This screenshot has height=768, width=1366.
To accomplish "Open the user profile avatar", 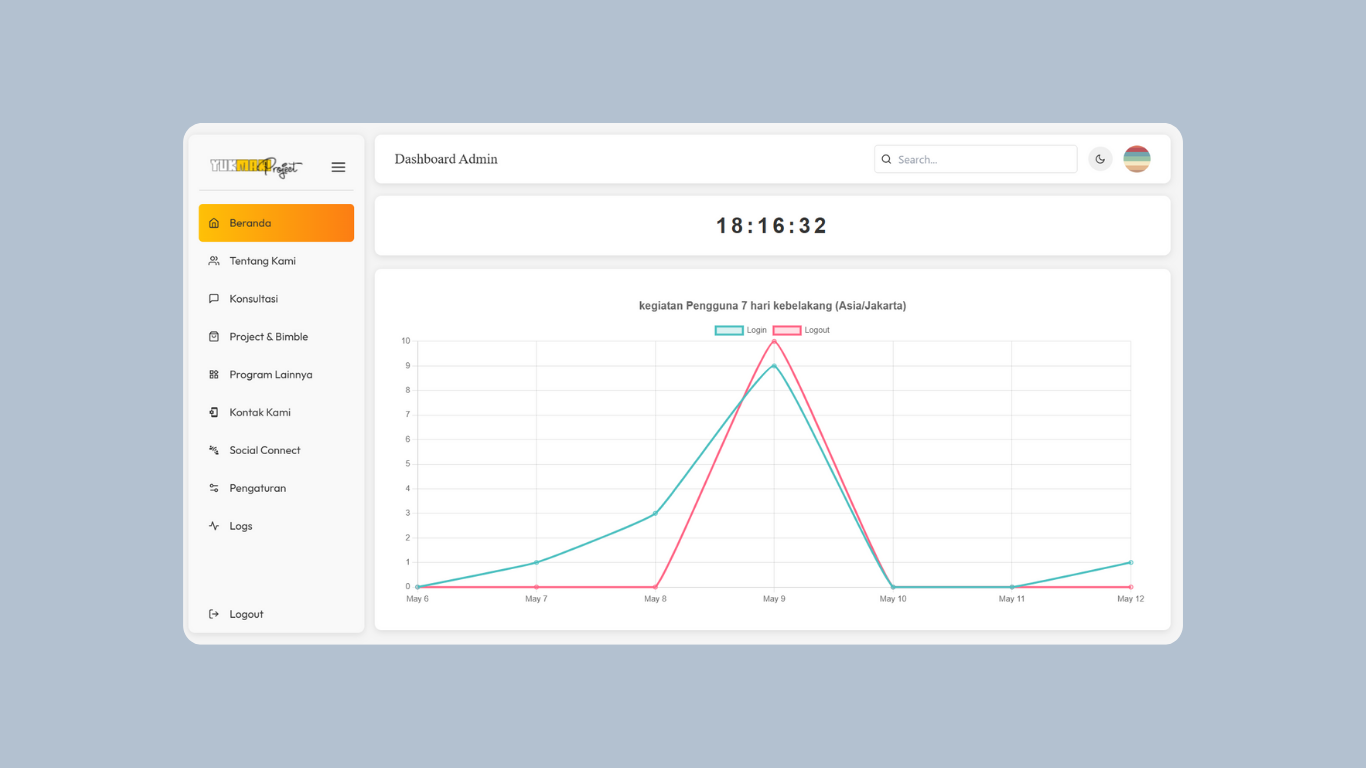I will click(1137, 159).
